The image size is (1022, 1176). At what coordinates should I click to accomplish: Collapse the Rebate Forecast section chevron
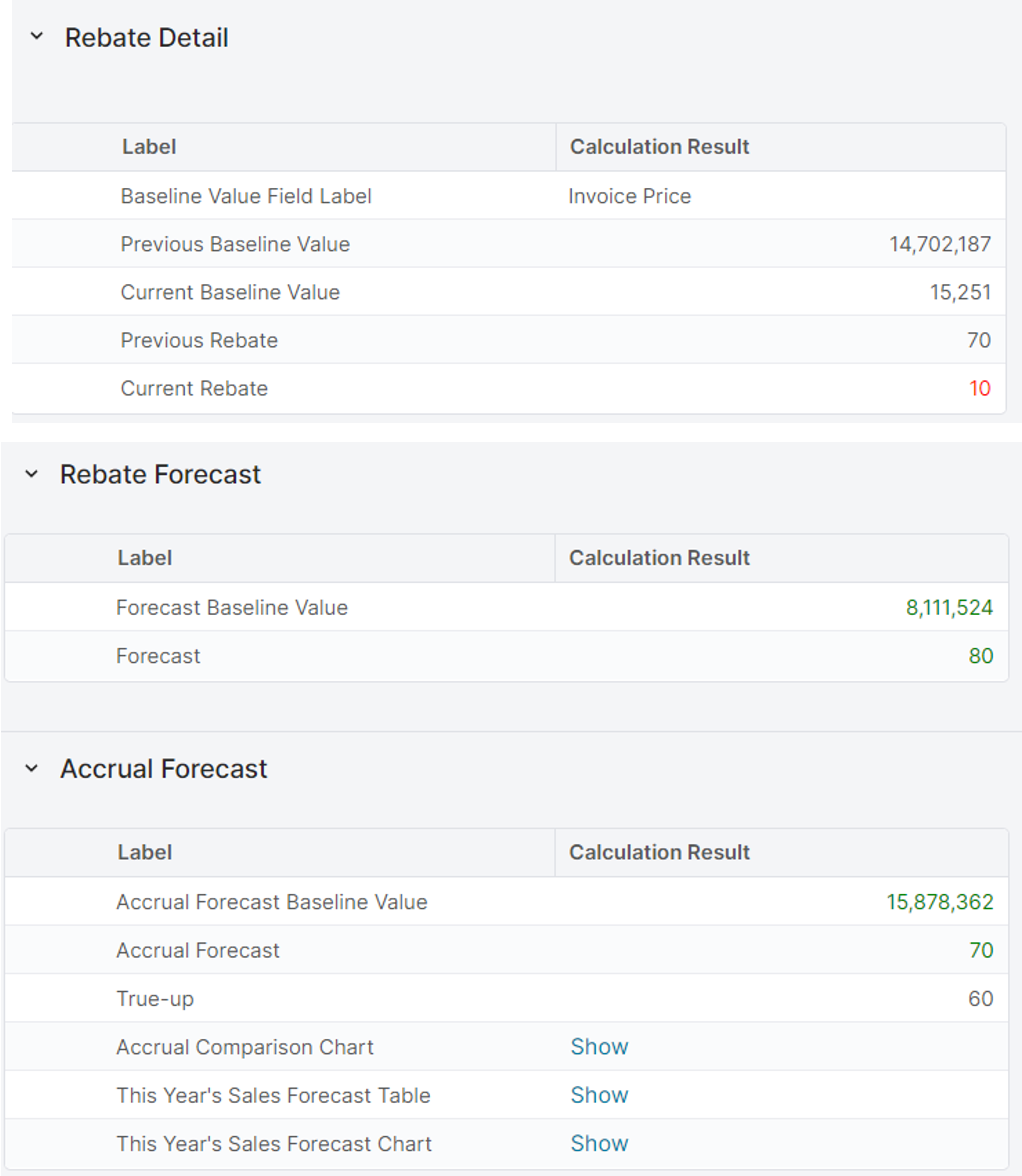coord(32,474)
